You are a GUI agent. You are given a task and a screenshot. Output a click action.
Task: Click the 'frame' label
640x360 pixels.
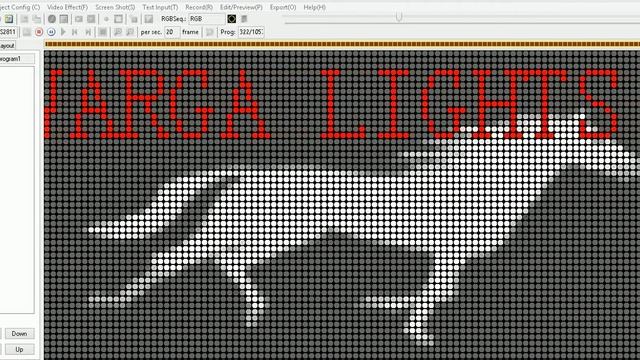pyautogui.click(x=190, y=32)
